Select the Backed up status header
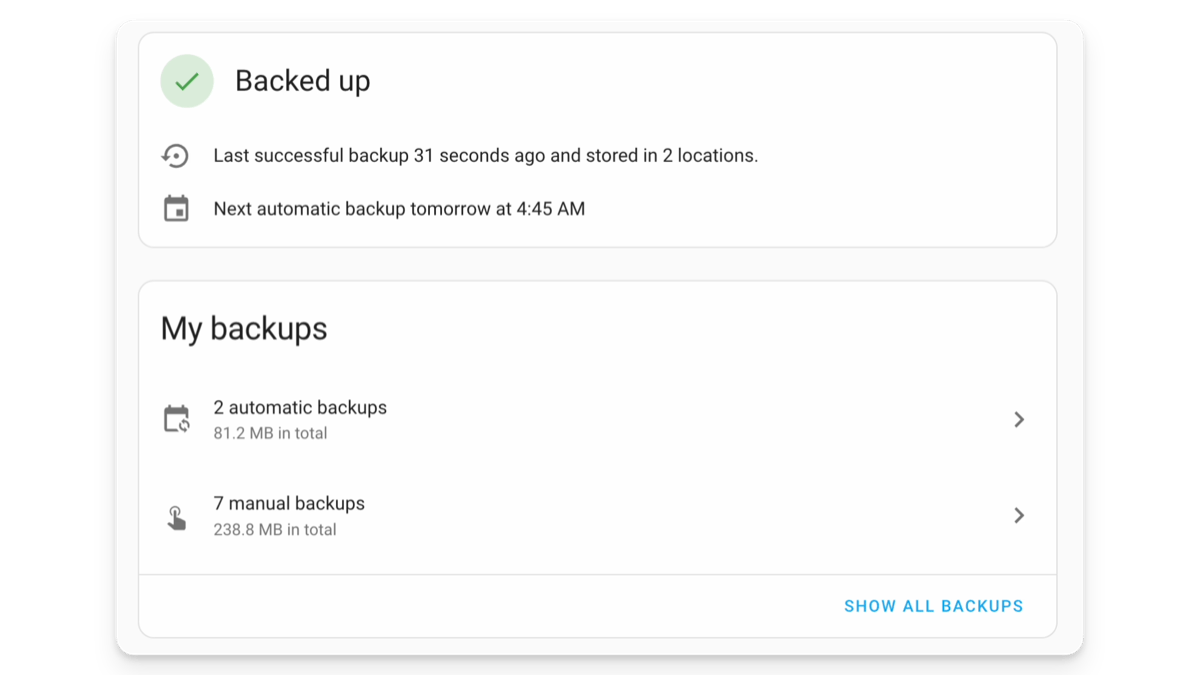This screenshot has width=1200, height=675. pos(303,81)
